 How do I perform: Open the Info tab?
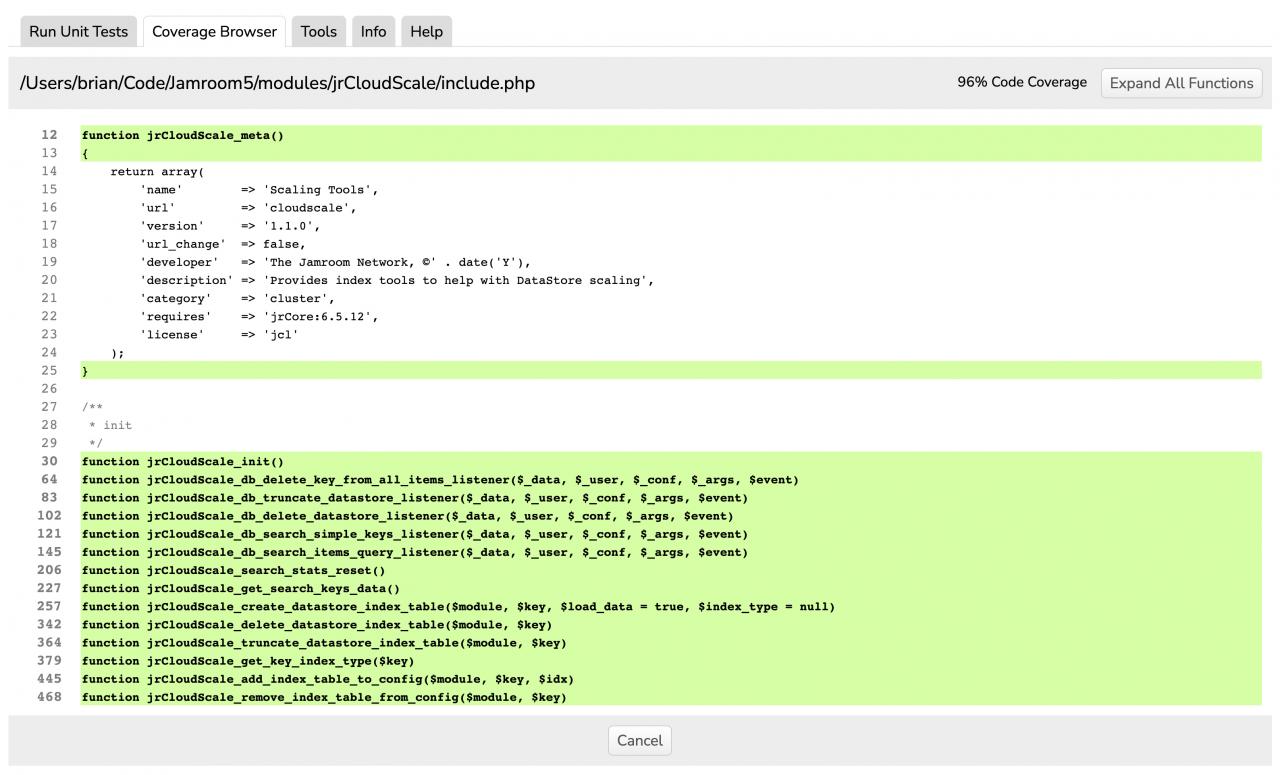click(373, 31)
